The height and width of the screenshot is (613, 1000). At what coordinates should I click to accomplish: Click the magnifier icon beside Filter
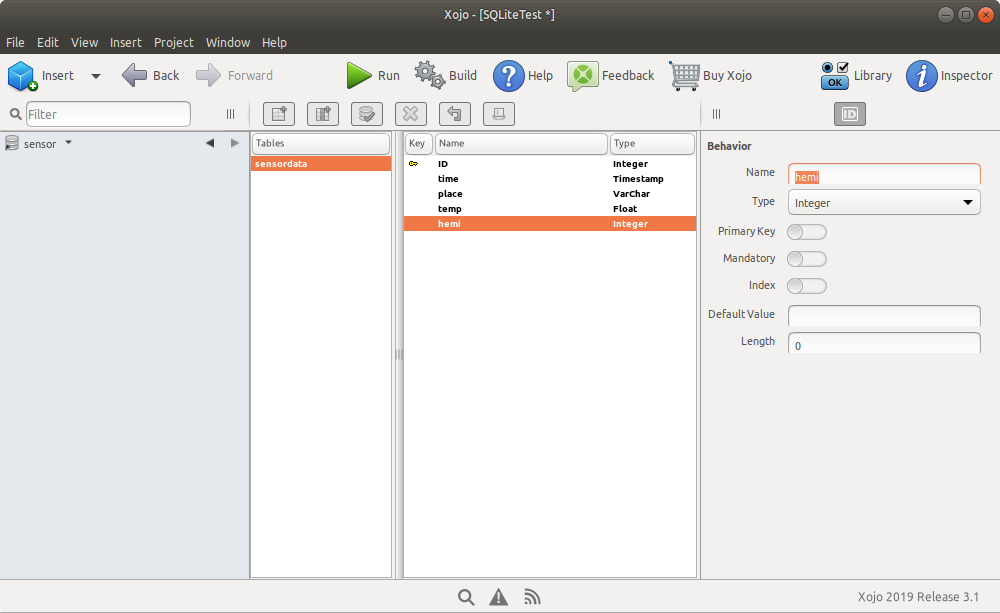coord(16,114)
